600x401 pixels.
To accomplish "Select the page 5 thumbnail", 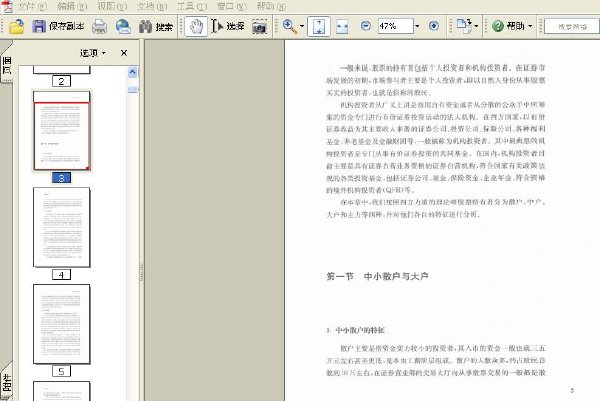I will [x=62, y=324].
